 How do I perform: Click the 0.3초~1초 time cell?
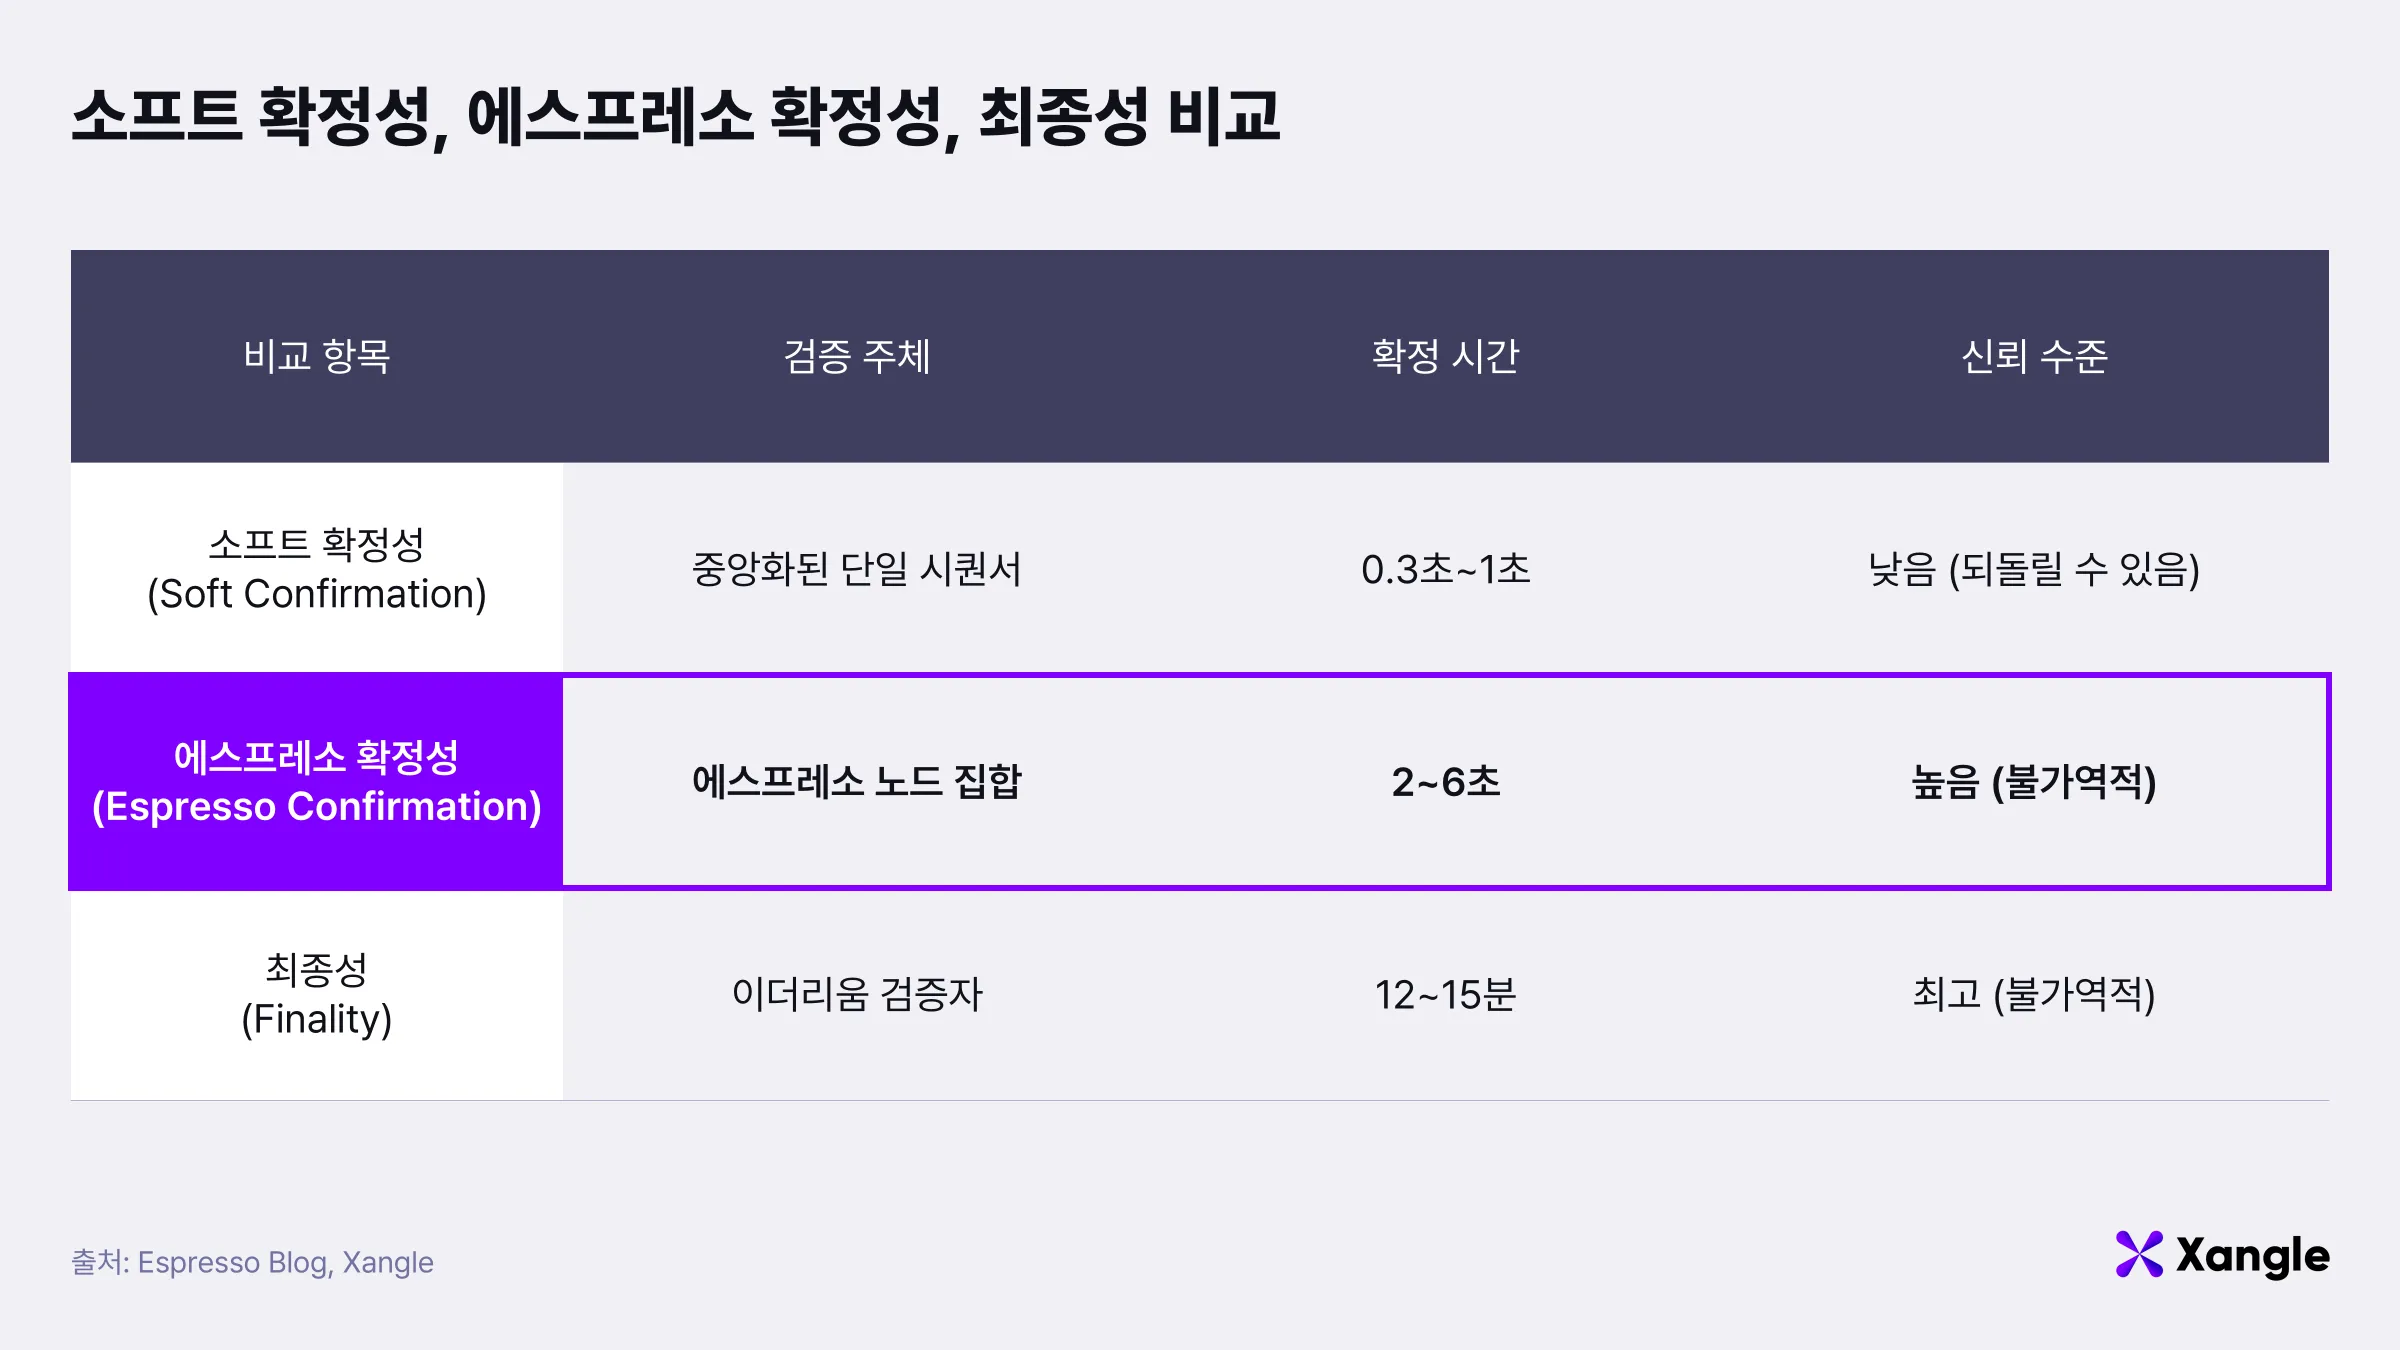pos(1445,569)
